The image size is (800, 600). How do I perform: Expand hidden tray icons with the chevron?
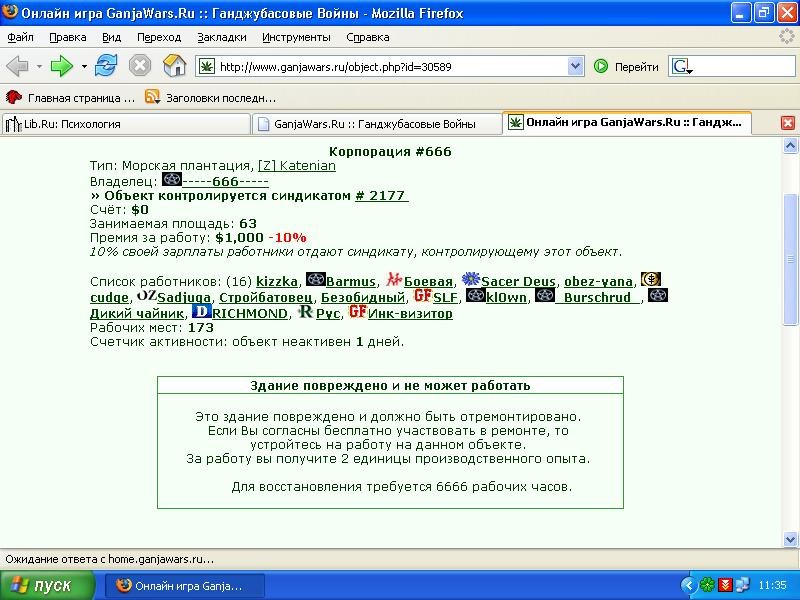tap(690, 585)
